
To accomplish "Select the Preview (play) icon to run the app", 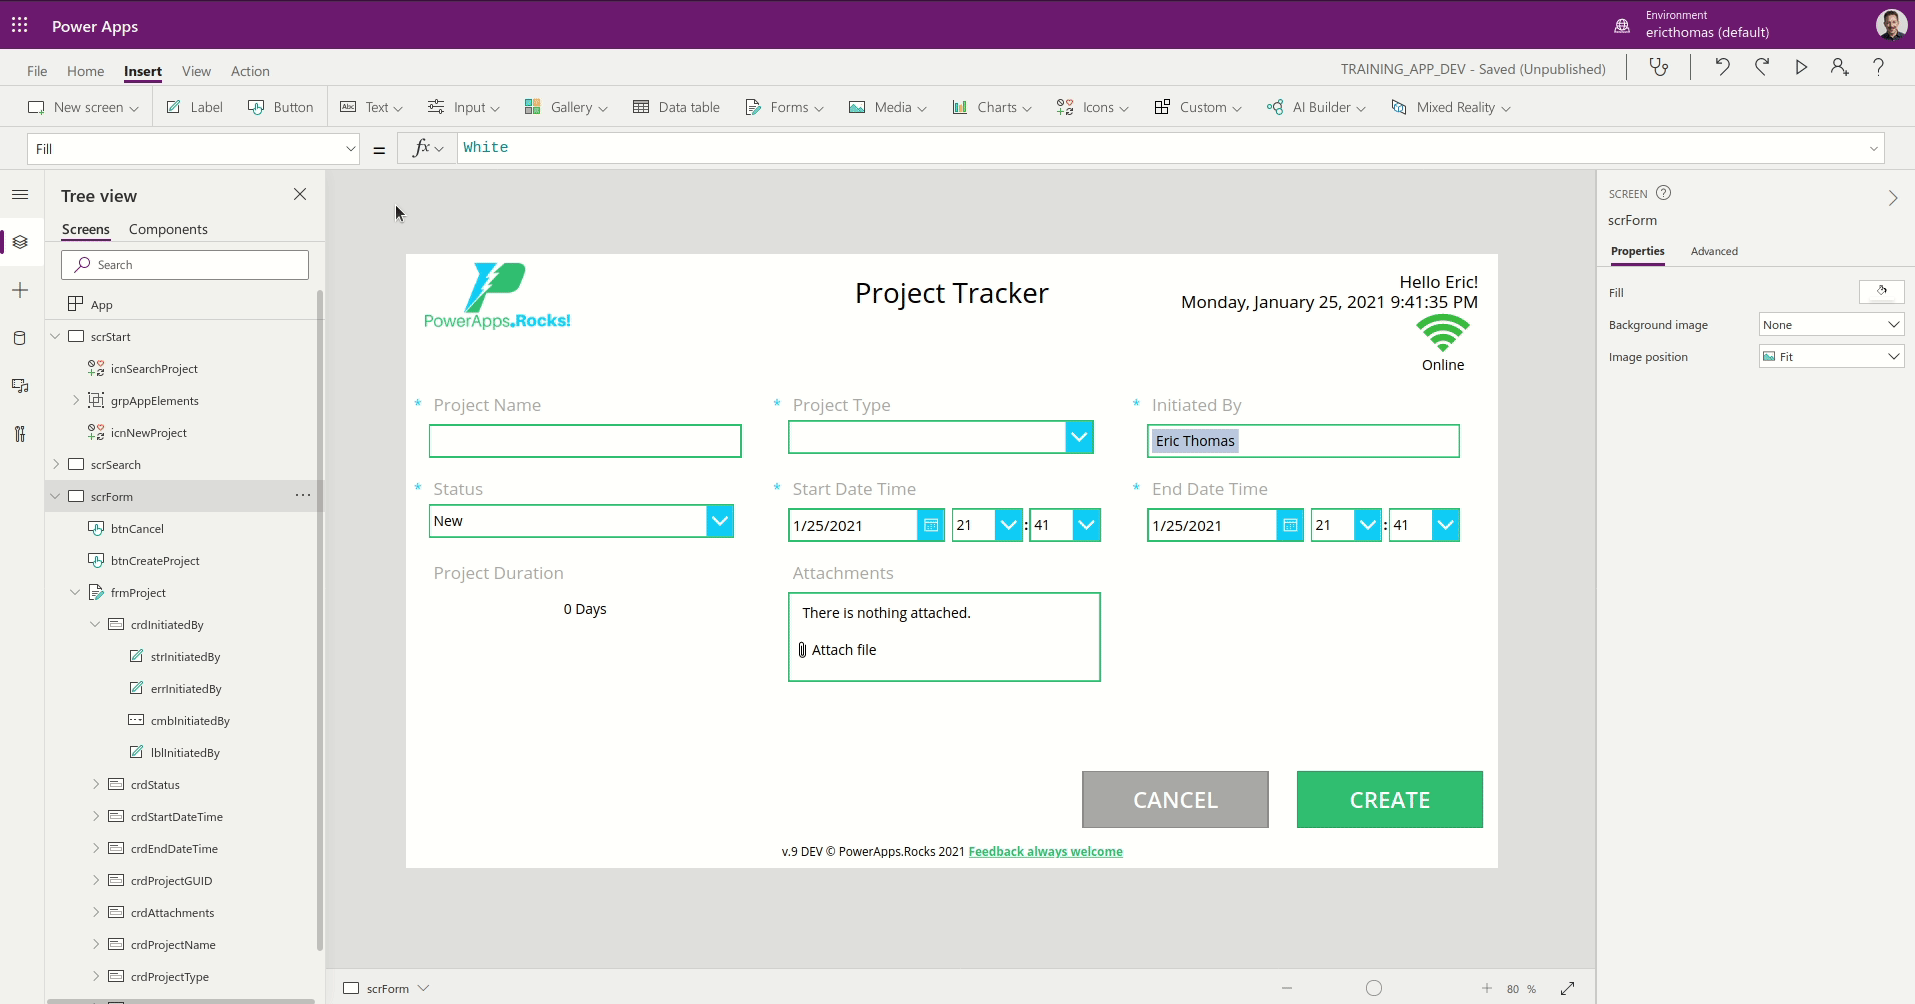I will 1801,67.
